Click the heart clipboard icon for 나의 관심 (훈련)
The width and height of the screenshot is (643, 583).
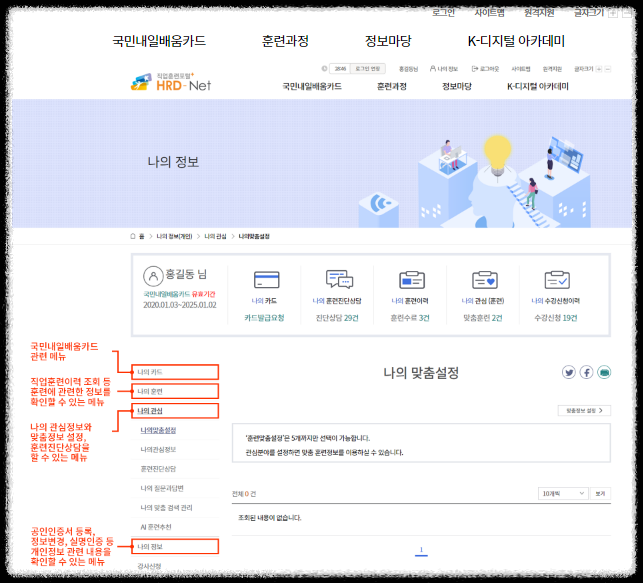[x=485, y=280]
